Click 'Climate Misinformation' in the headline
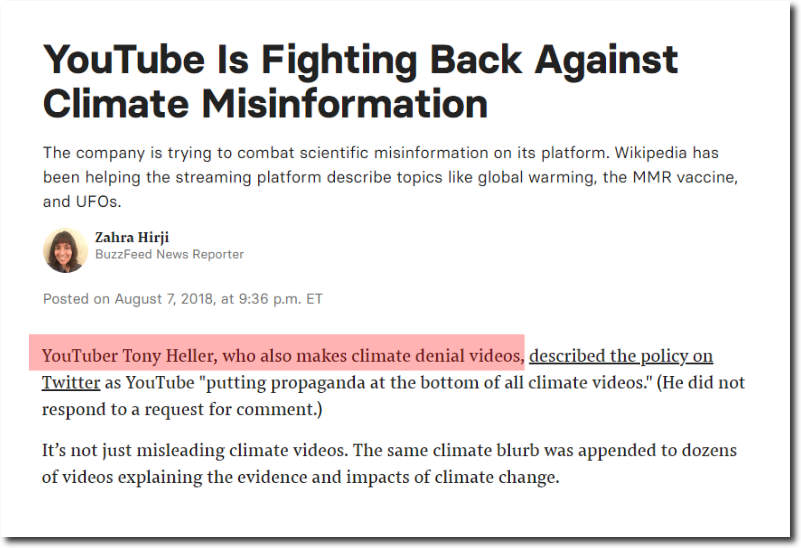 pos(266,104)
